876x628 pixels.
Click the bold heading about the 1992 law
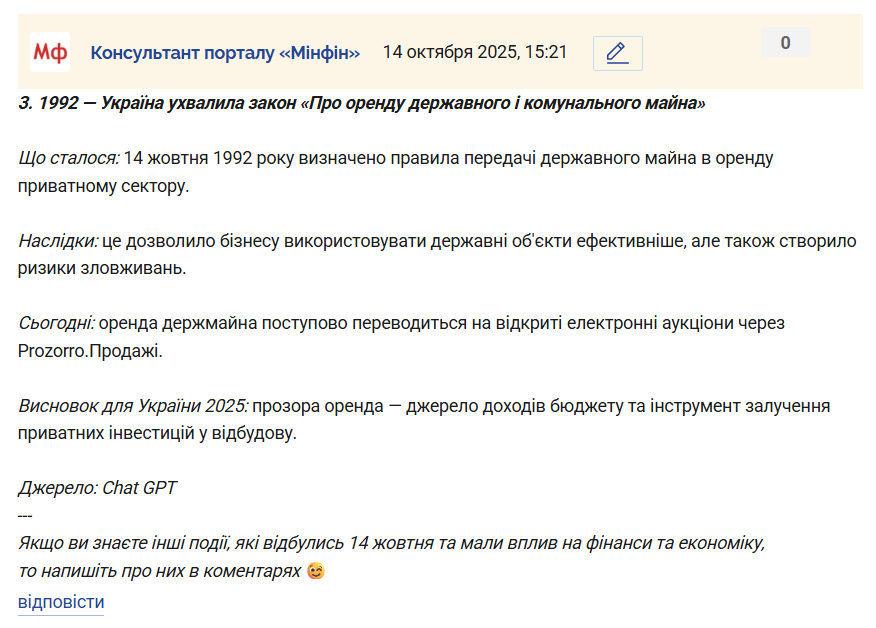point(361,103)
